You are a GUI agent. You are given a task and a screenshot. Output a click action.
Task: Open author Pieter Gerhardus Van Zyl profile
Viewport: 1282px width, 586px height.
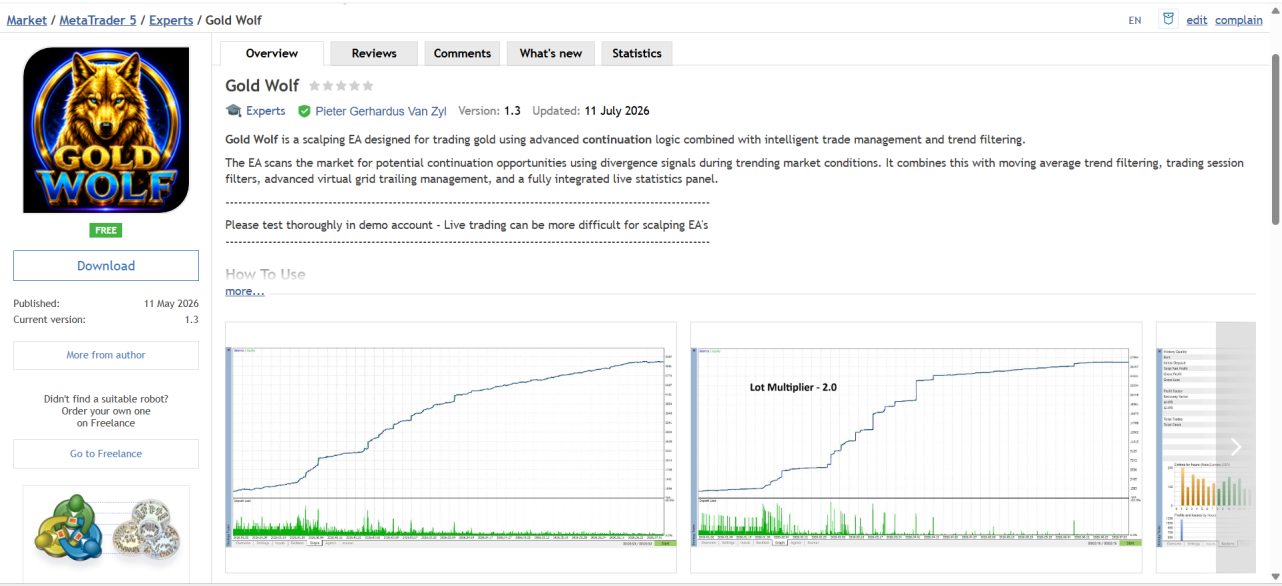[380, 111]
